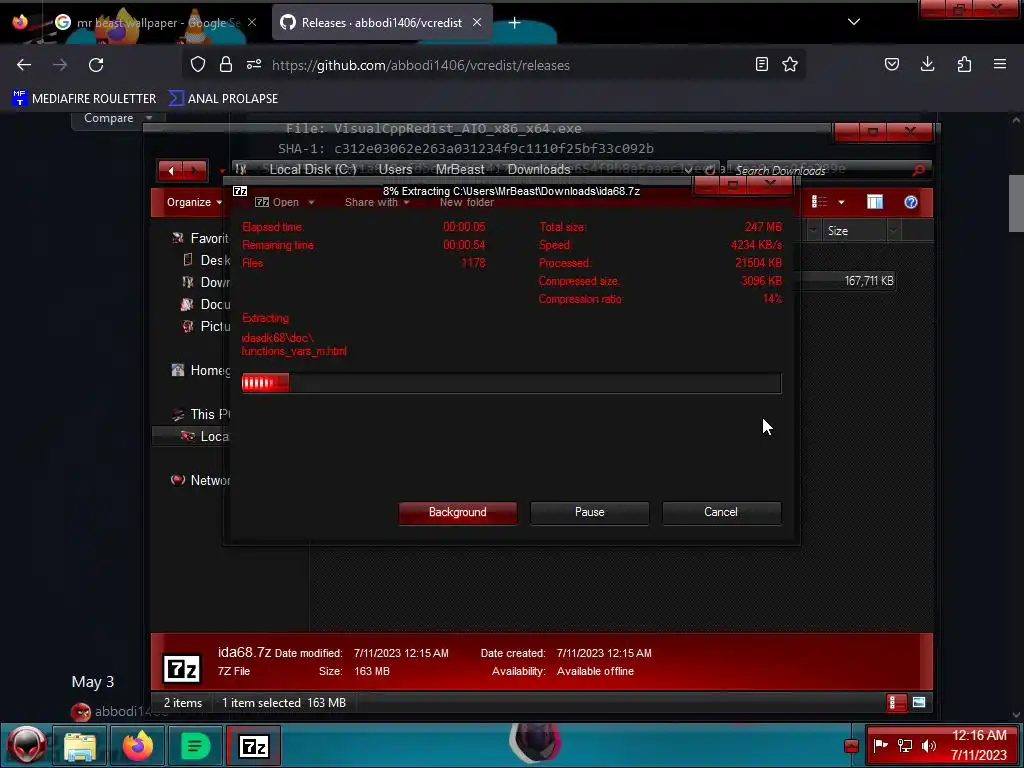This screenshot has height=768, width=1024.
Task: Open the Alienware Start button
Action: (26, 745)
